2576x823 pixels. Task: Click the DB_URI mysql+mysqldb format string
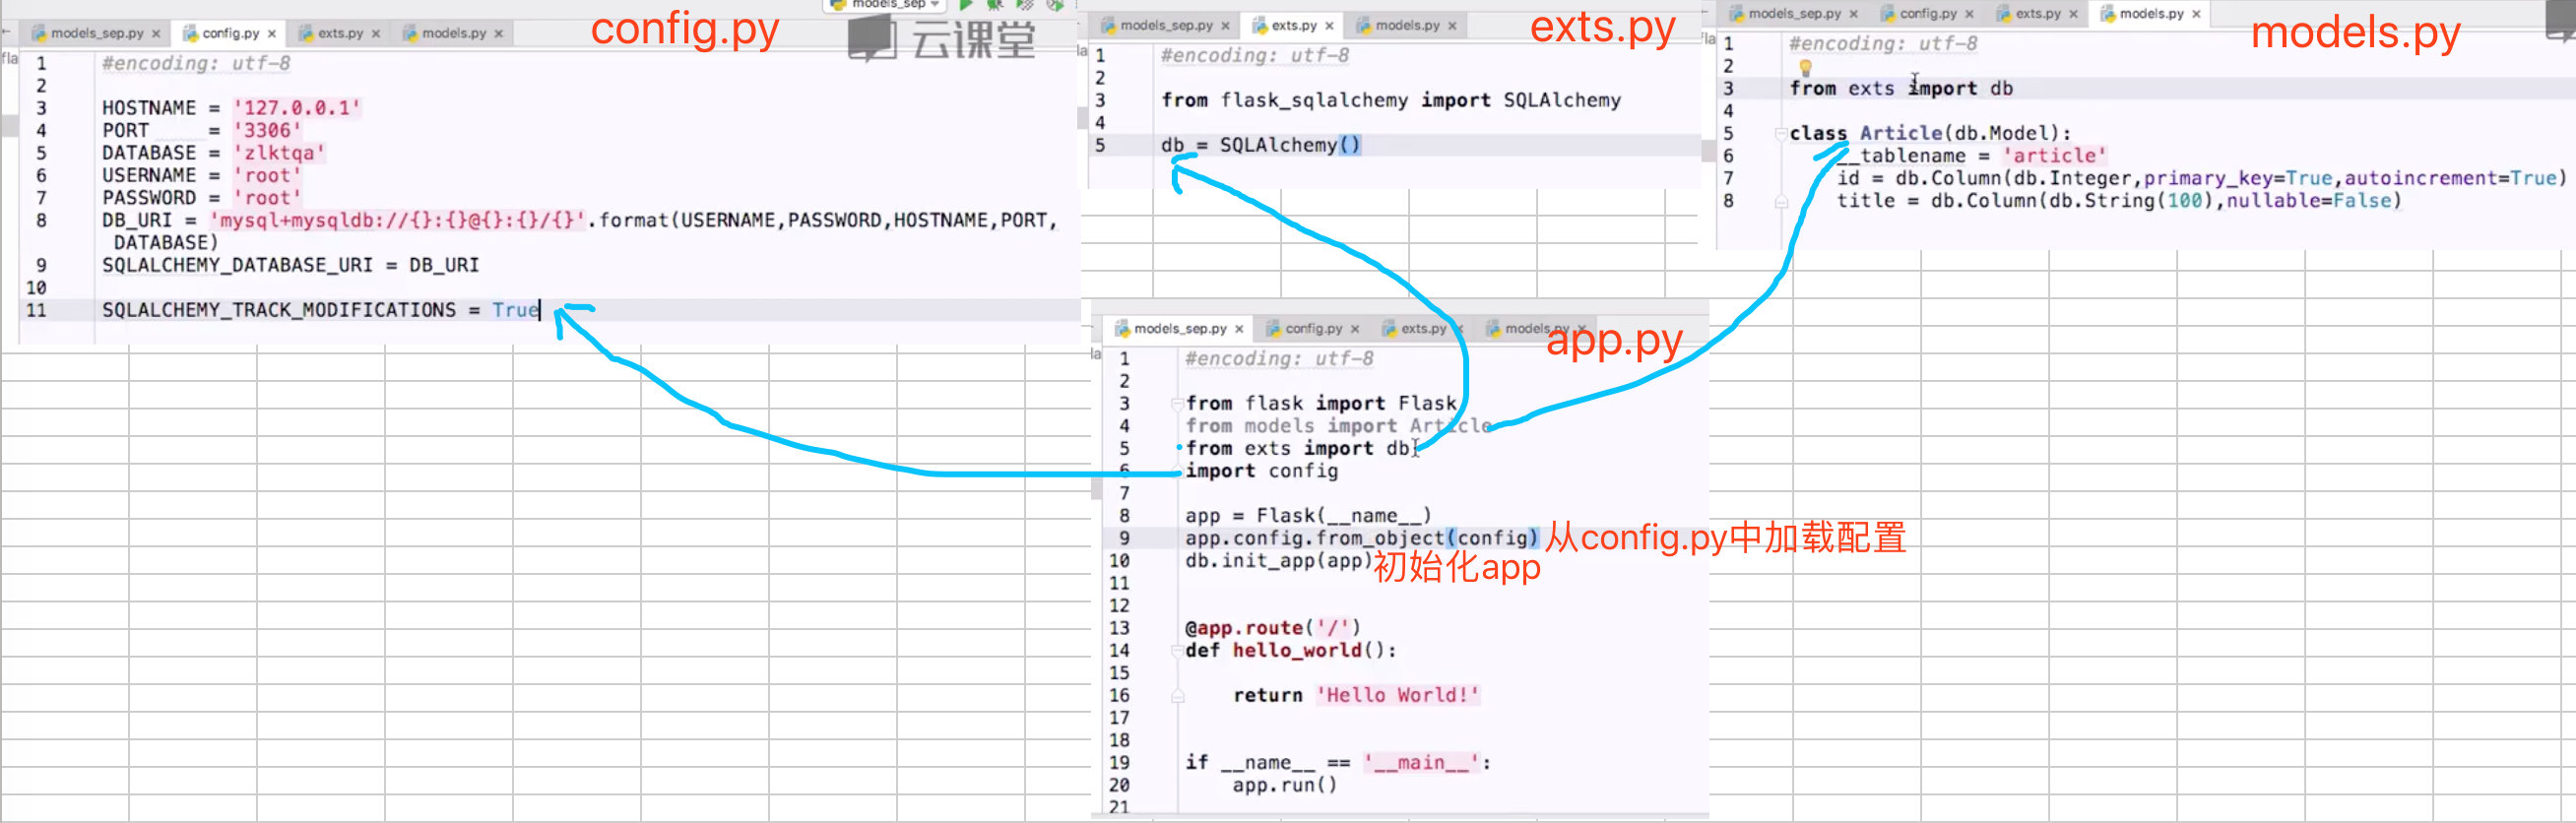pos(397,221)
